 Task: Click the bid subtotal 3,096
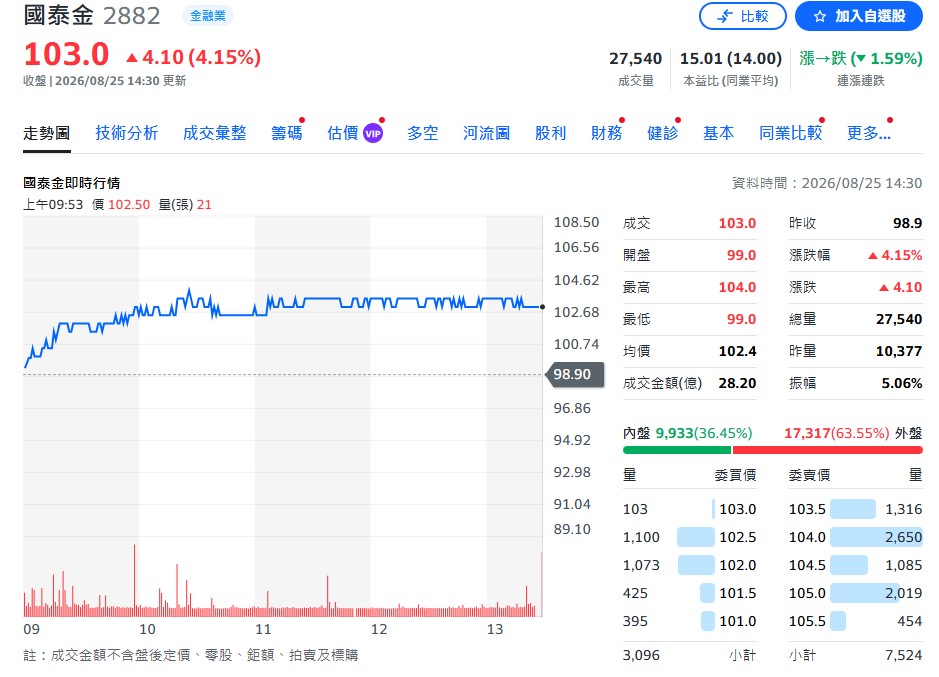(x=641, y=655)
